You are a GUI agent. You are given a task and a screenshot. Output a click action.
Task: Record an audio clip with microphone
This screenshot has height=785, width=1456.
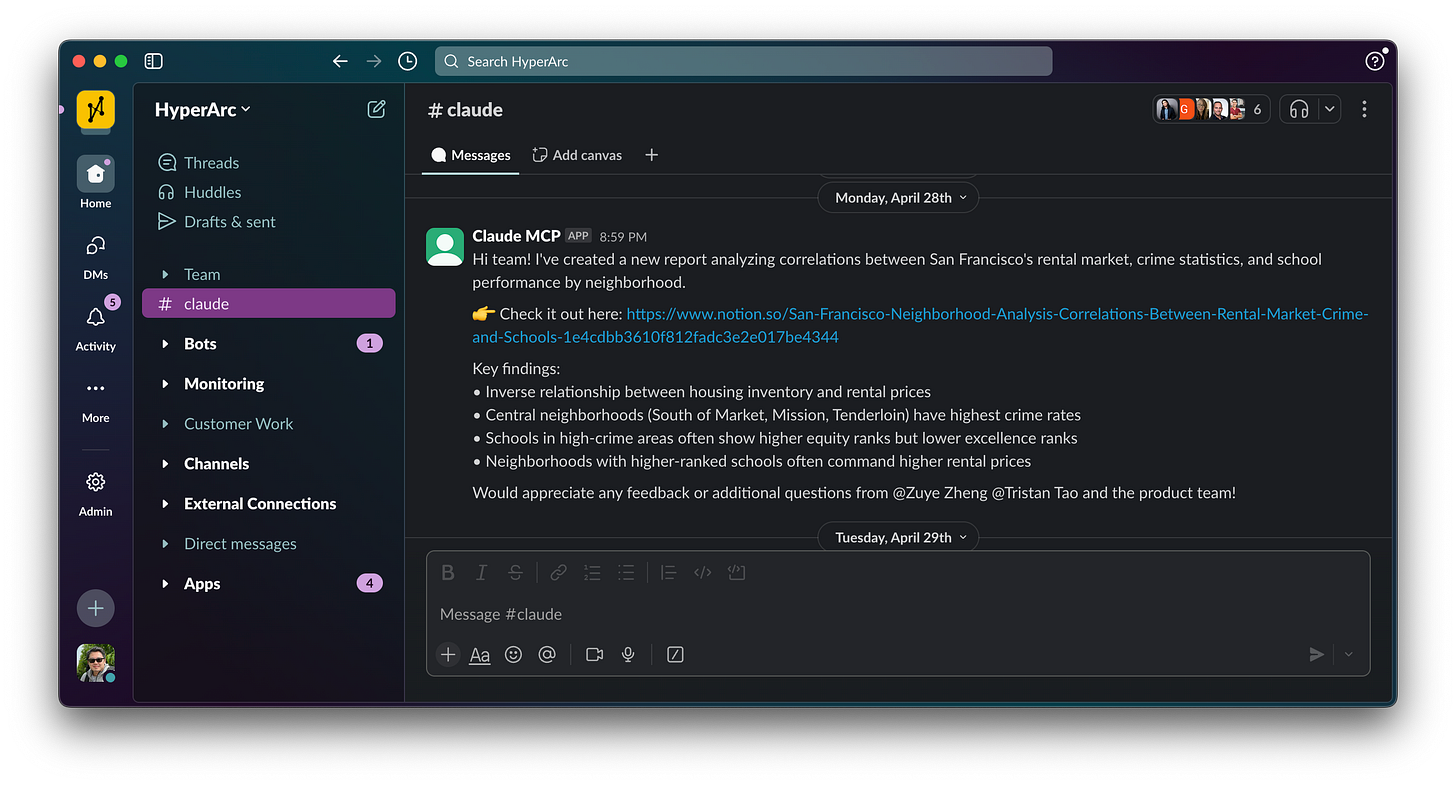[x=628, y=654]
